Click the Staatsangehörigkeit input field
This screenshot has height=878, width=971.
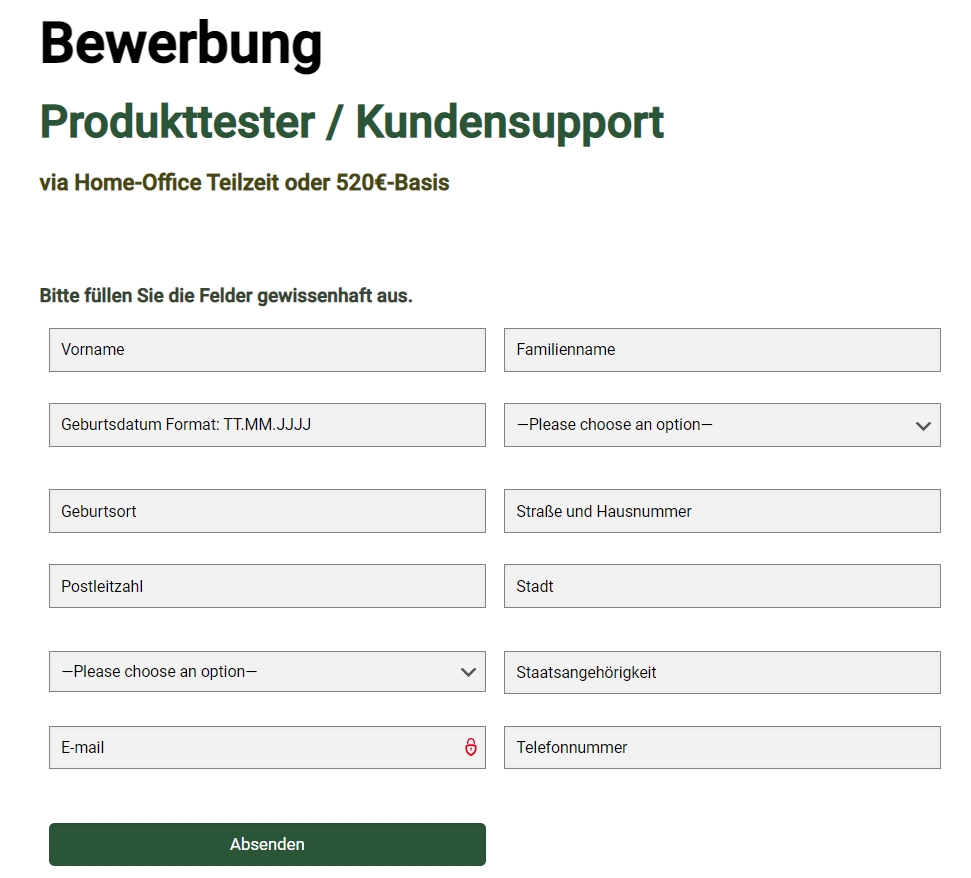point(722,672)
